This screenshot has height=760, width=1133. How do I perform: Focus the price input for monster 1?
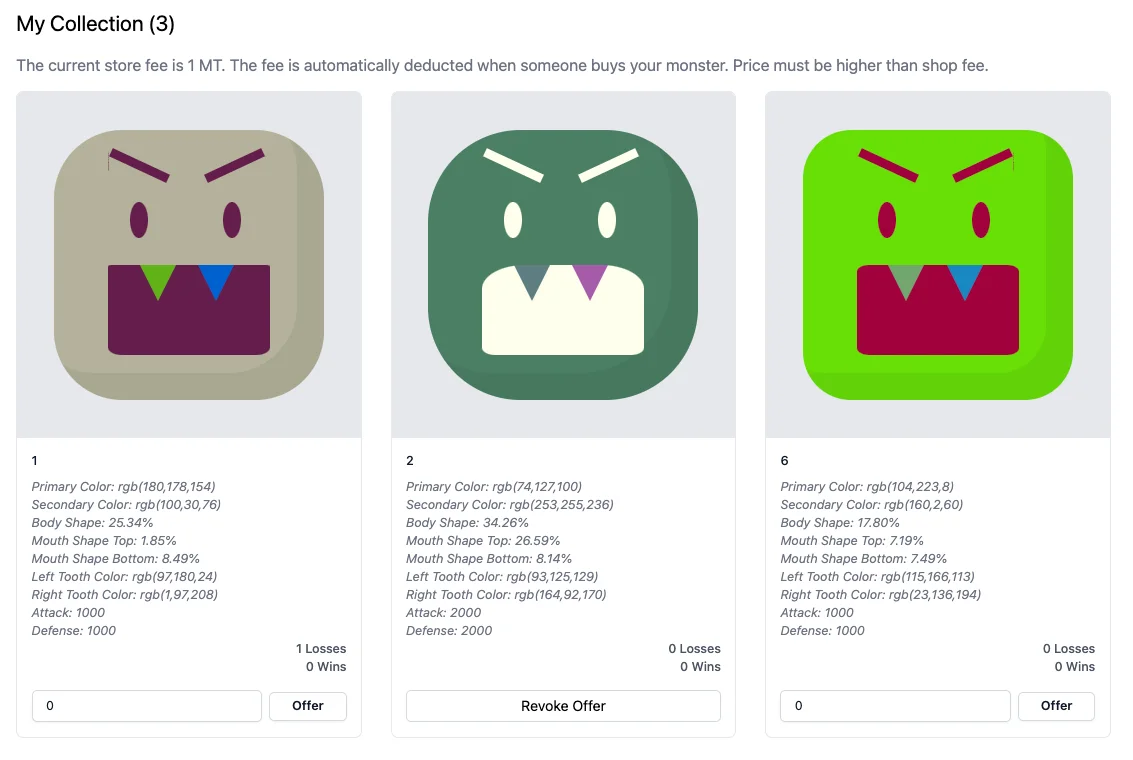147,706
